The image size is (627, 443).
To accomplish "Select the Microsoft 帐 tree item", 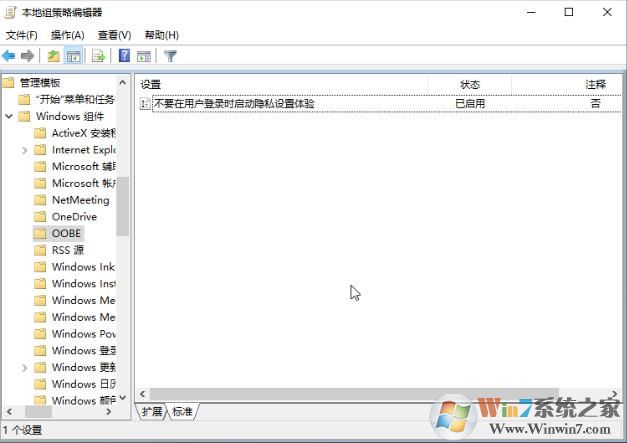I will (84, 183).
